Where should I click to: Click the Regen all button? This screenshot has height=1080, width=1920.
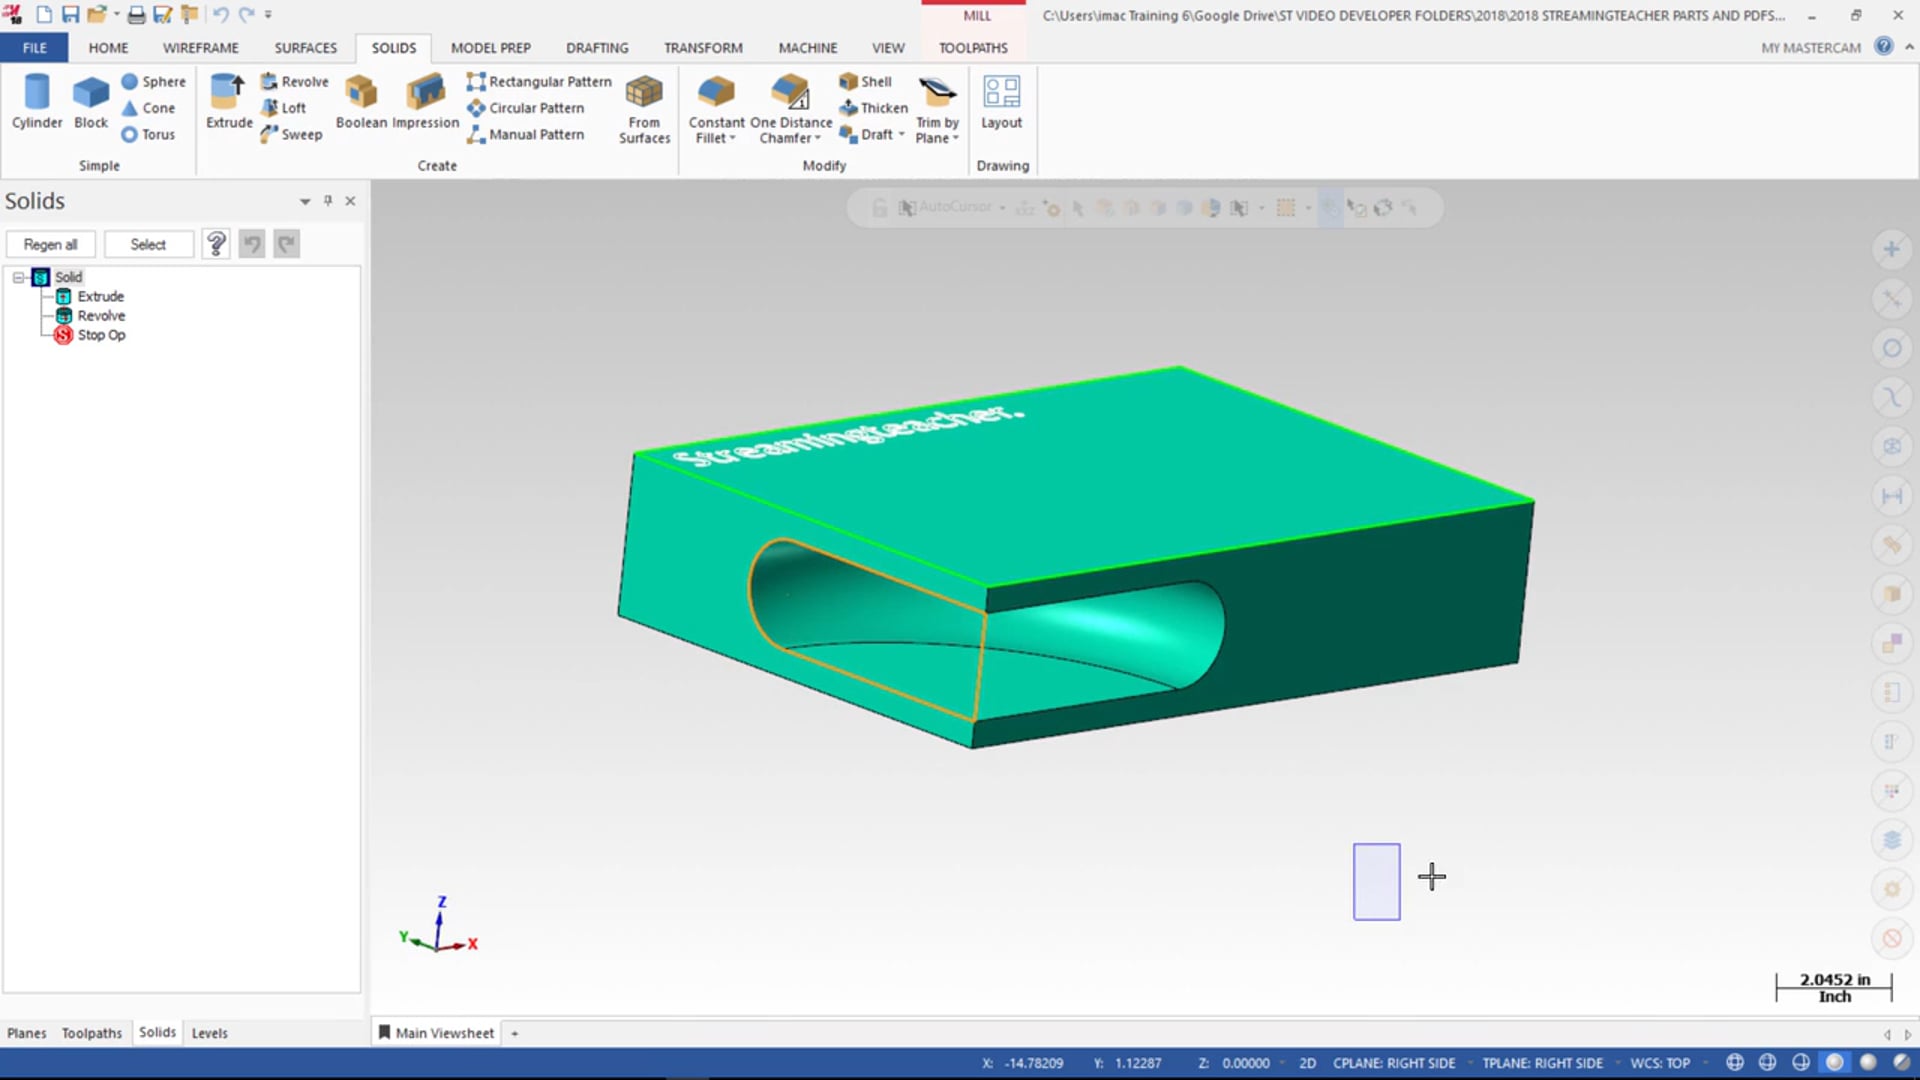pos(50,244)
